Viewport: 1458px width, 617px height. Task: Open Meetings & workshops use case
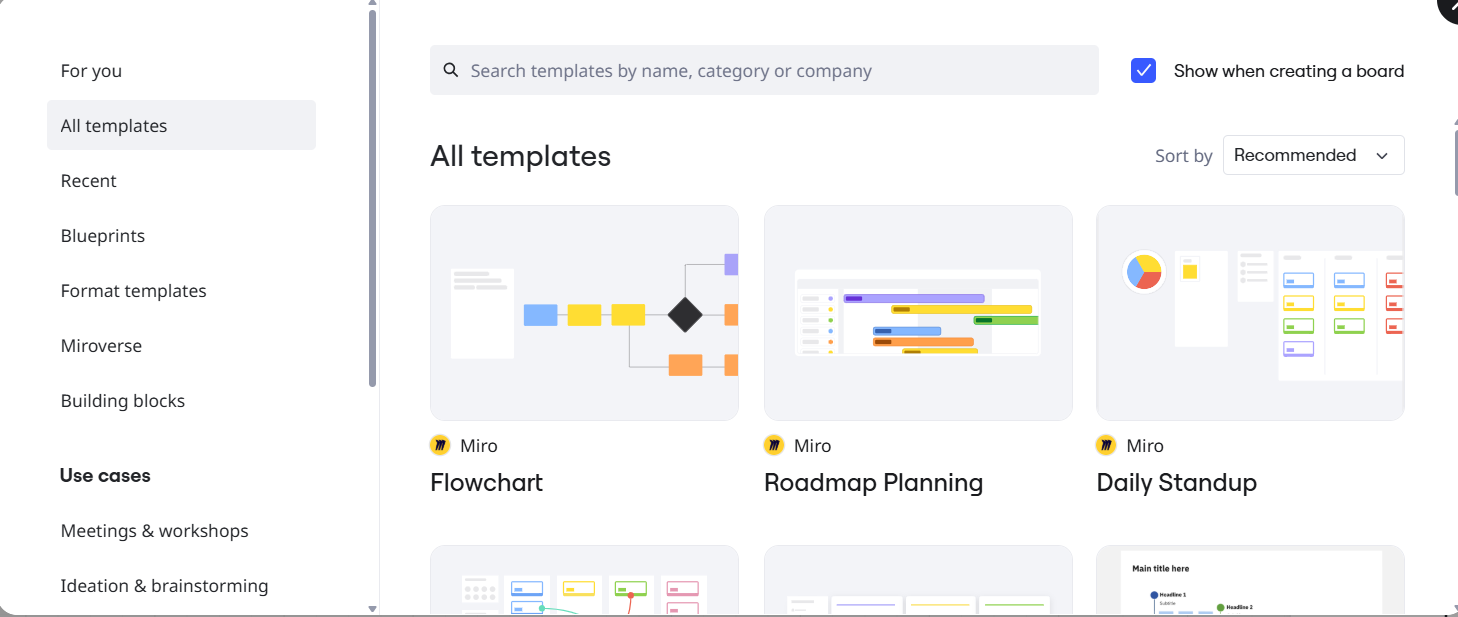155,531
